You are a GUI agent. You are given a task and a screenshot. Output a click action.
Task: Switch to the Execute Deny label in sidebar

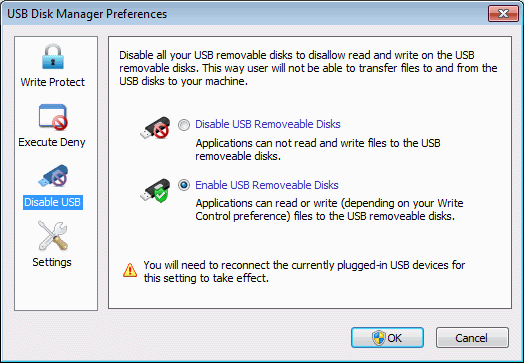(52, 142)
